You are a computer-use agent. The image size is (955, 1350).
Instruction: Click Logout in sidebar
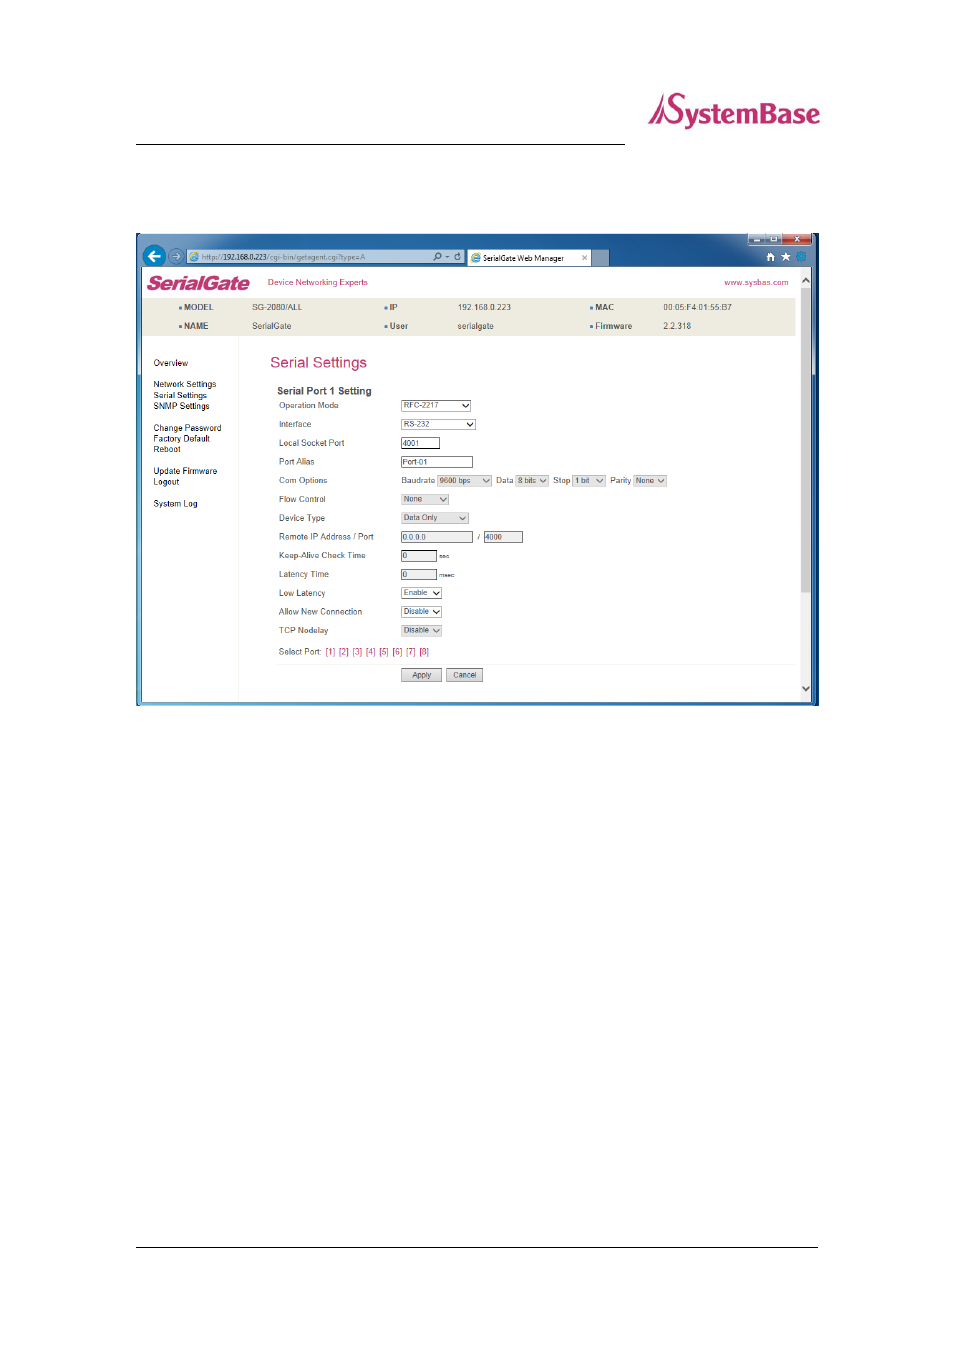point(166,482)
